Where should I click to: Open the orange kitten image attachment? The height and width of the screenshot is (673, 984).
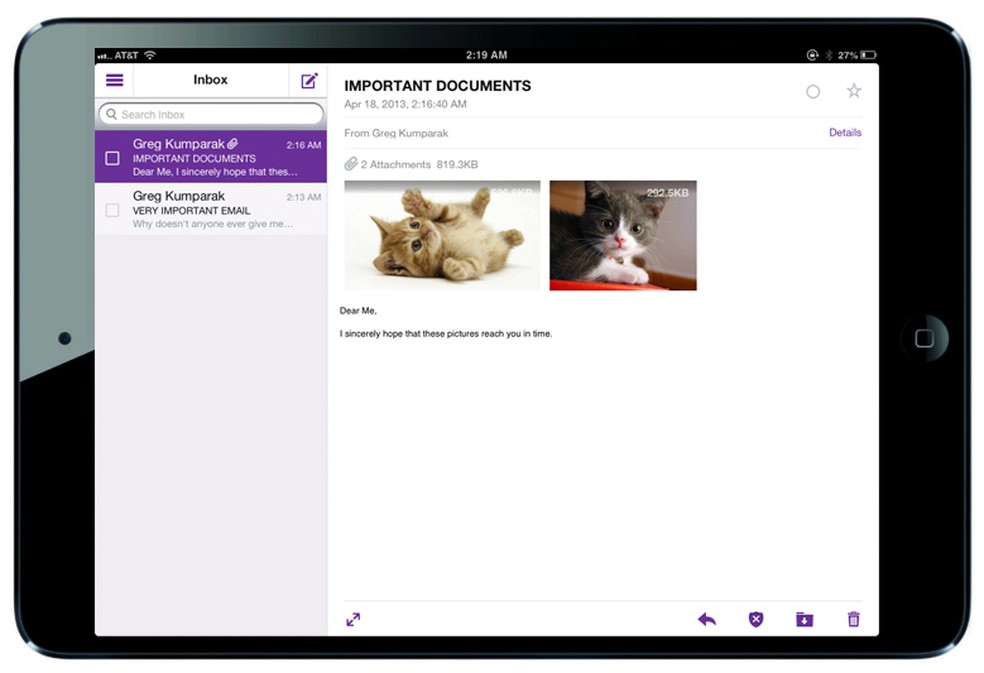click(441, 234)
